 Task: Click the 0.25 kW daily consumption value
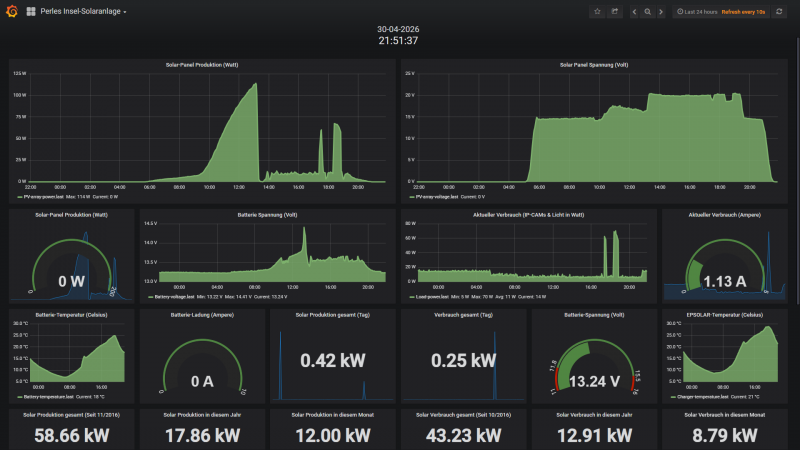[463, 361]
